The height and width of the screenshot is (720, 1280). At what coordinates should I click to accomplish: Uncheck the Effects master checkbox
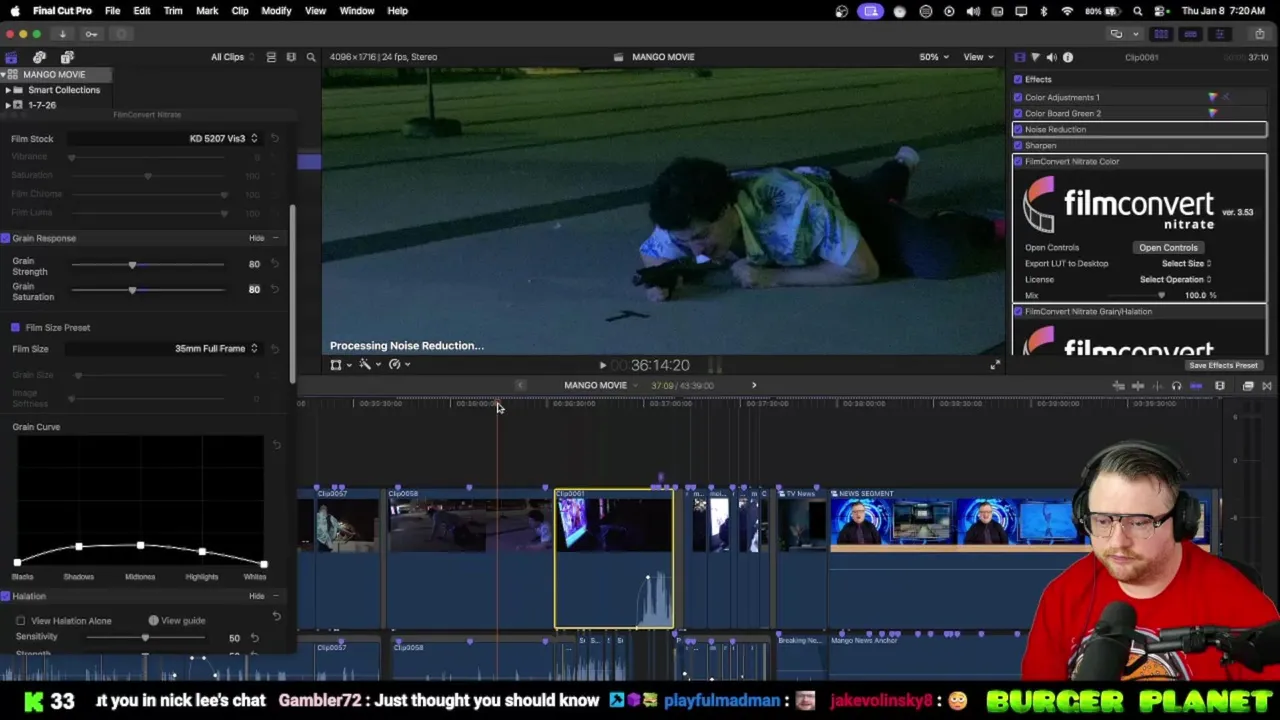(1018, 80)
